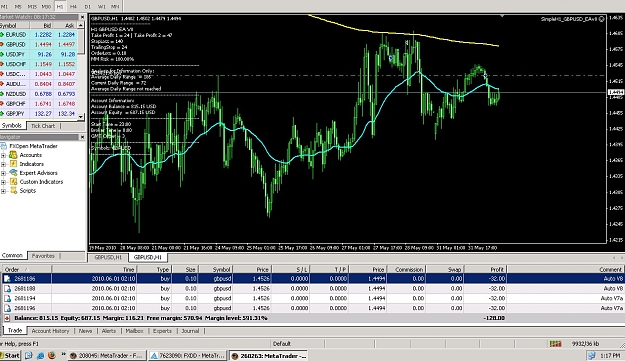The width and height of the screenshot is (625, 361).
Task: Open the Journal terminal tab
Action: pyautogui.click(x=190, y=331)
